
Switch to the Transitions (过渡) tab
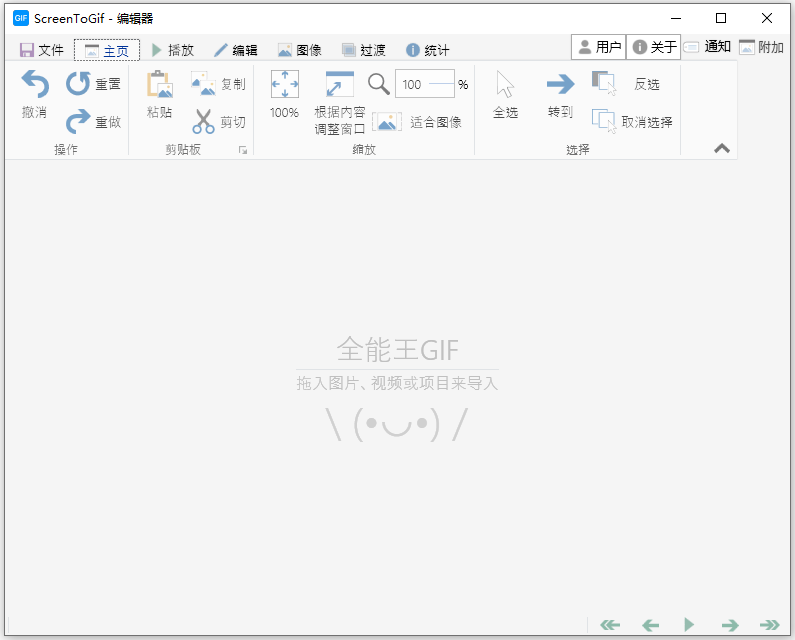pos(364,50)
